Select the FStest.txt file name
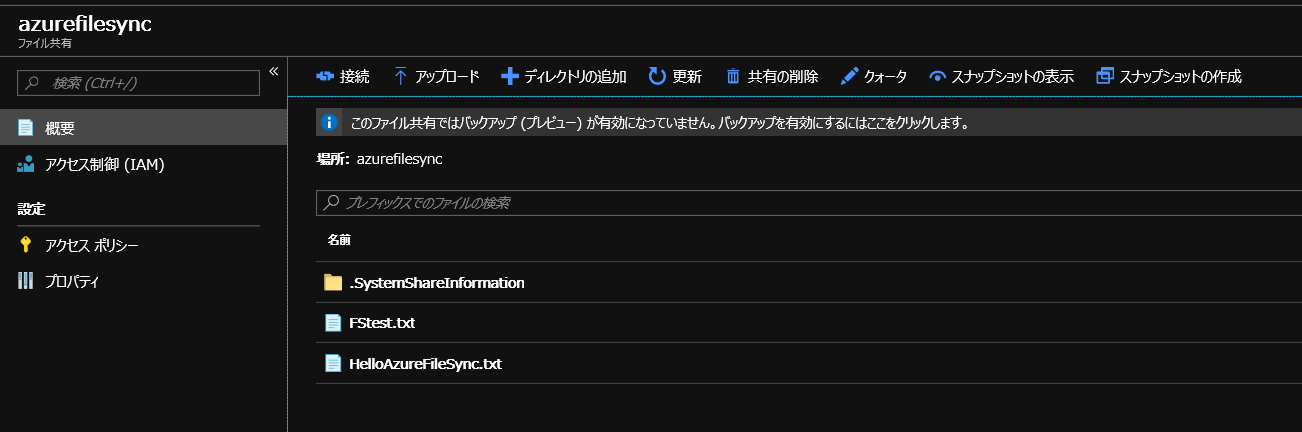The height and width of the screenshot is (432, 1302). coord(382,323)
